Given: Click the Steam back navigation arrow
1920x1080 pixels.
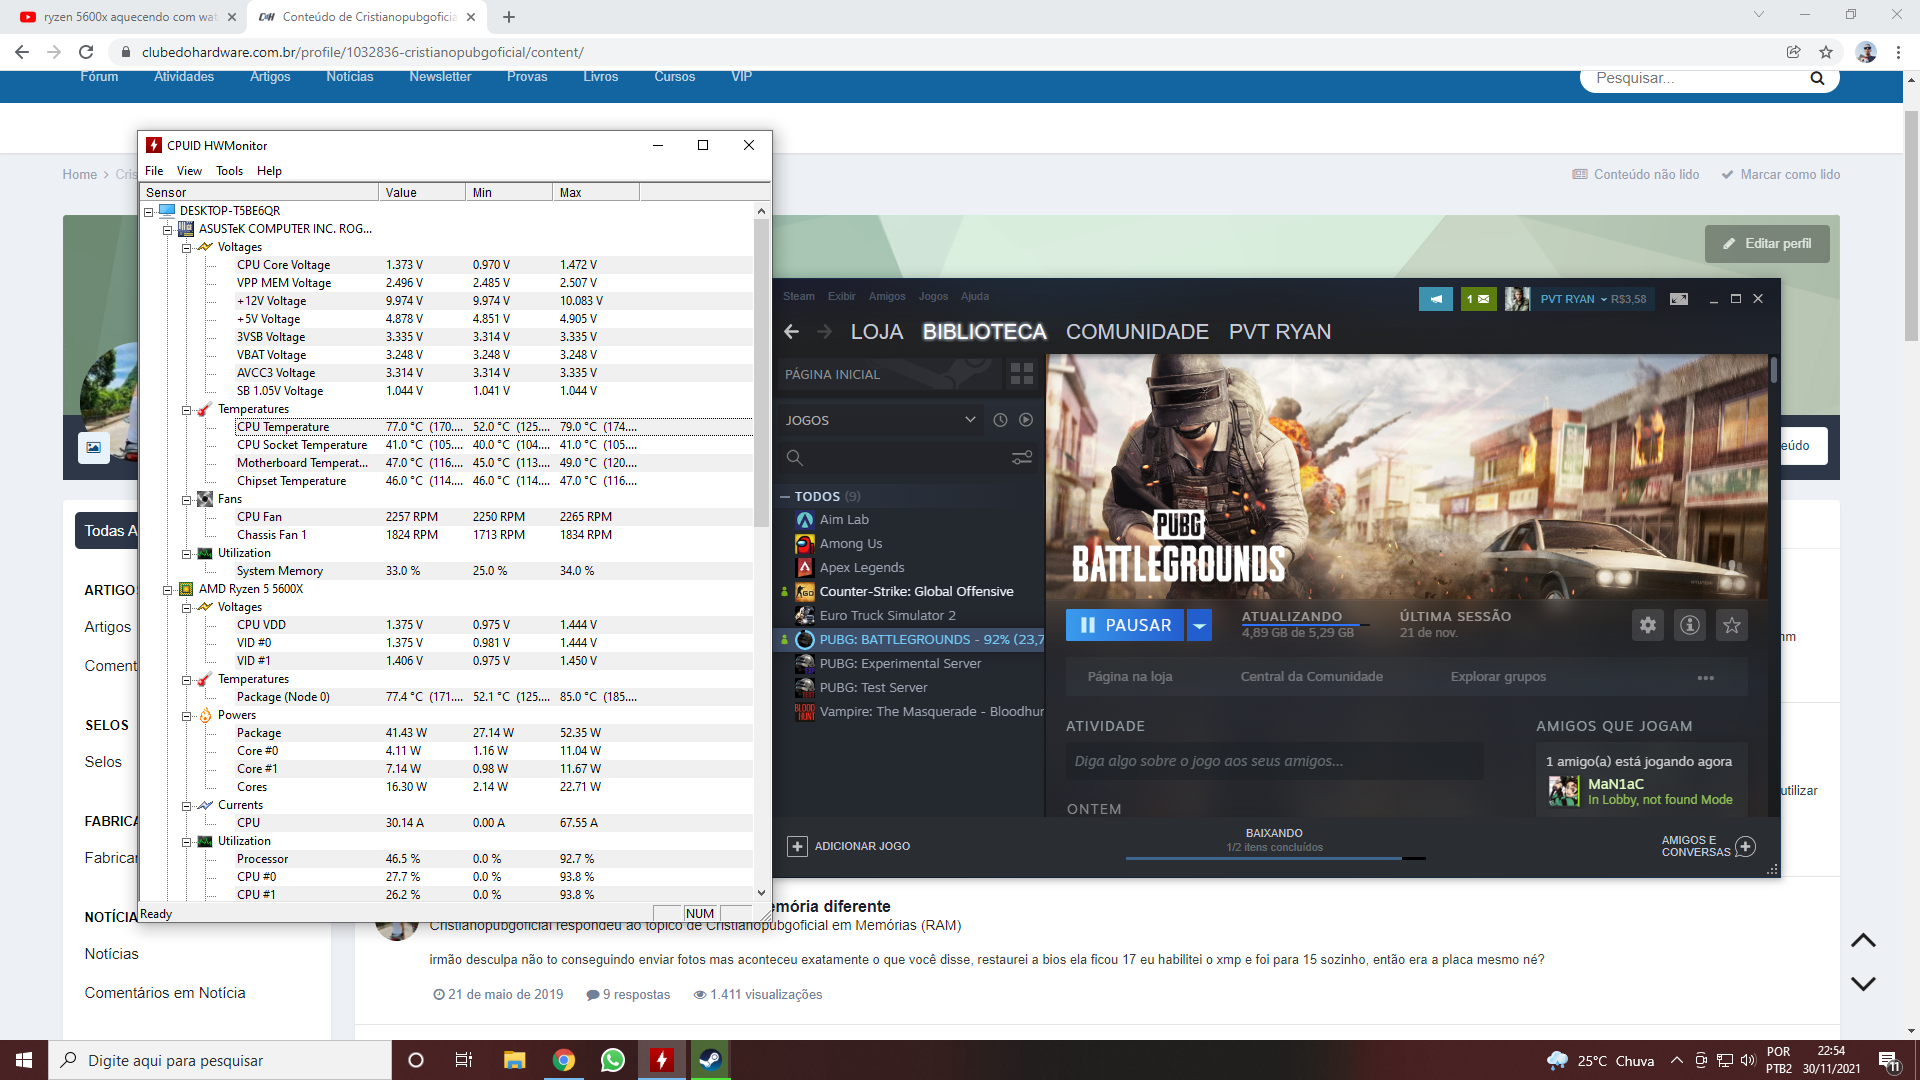Looking at the screenshot, I should click(792, 332).
